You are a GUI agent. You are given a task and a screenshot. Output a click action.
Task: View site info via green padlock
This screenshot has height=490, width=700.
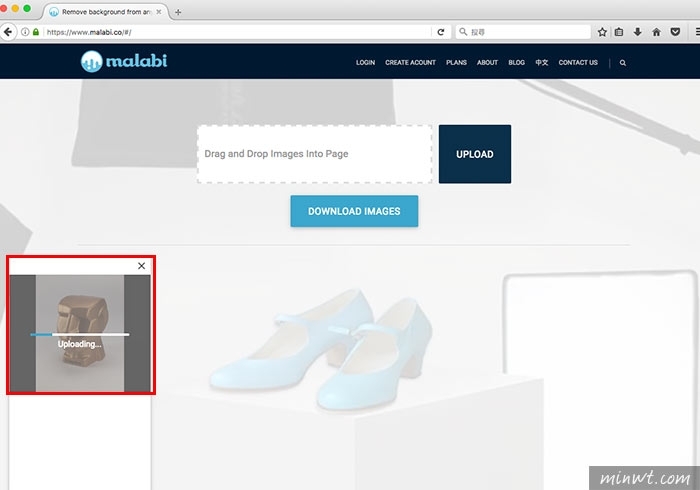[36, 32]
